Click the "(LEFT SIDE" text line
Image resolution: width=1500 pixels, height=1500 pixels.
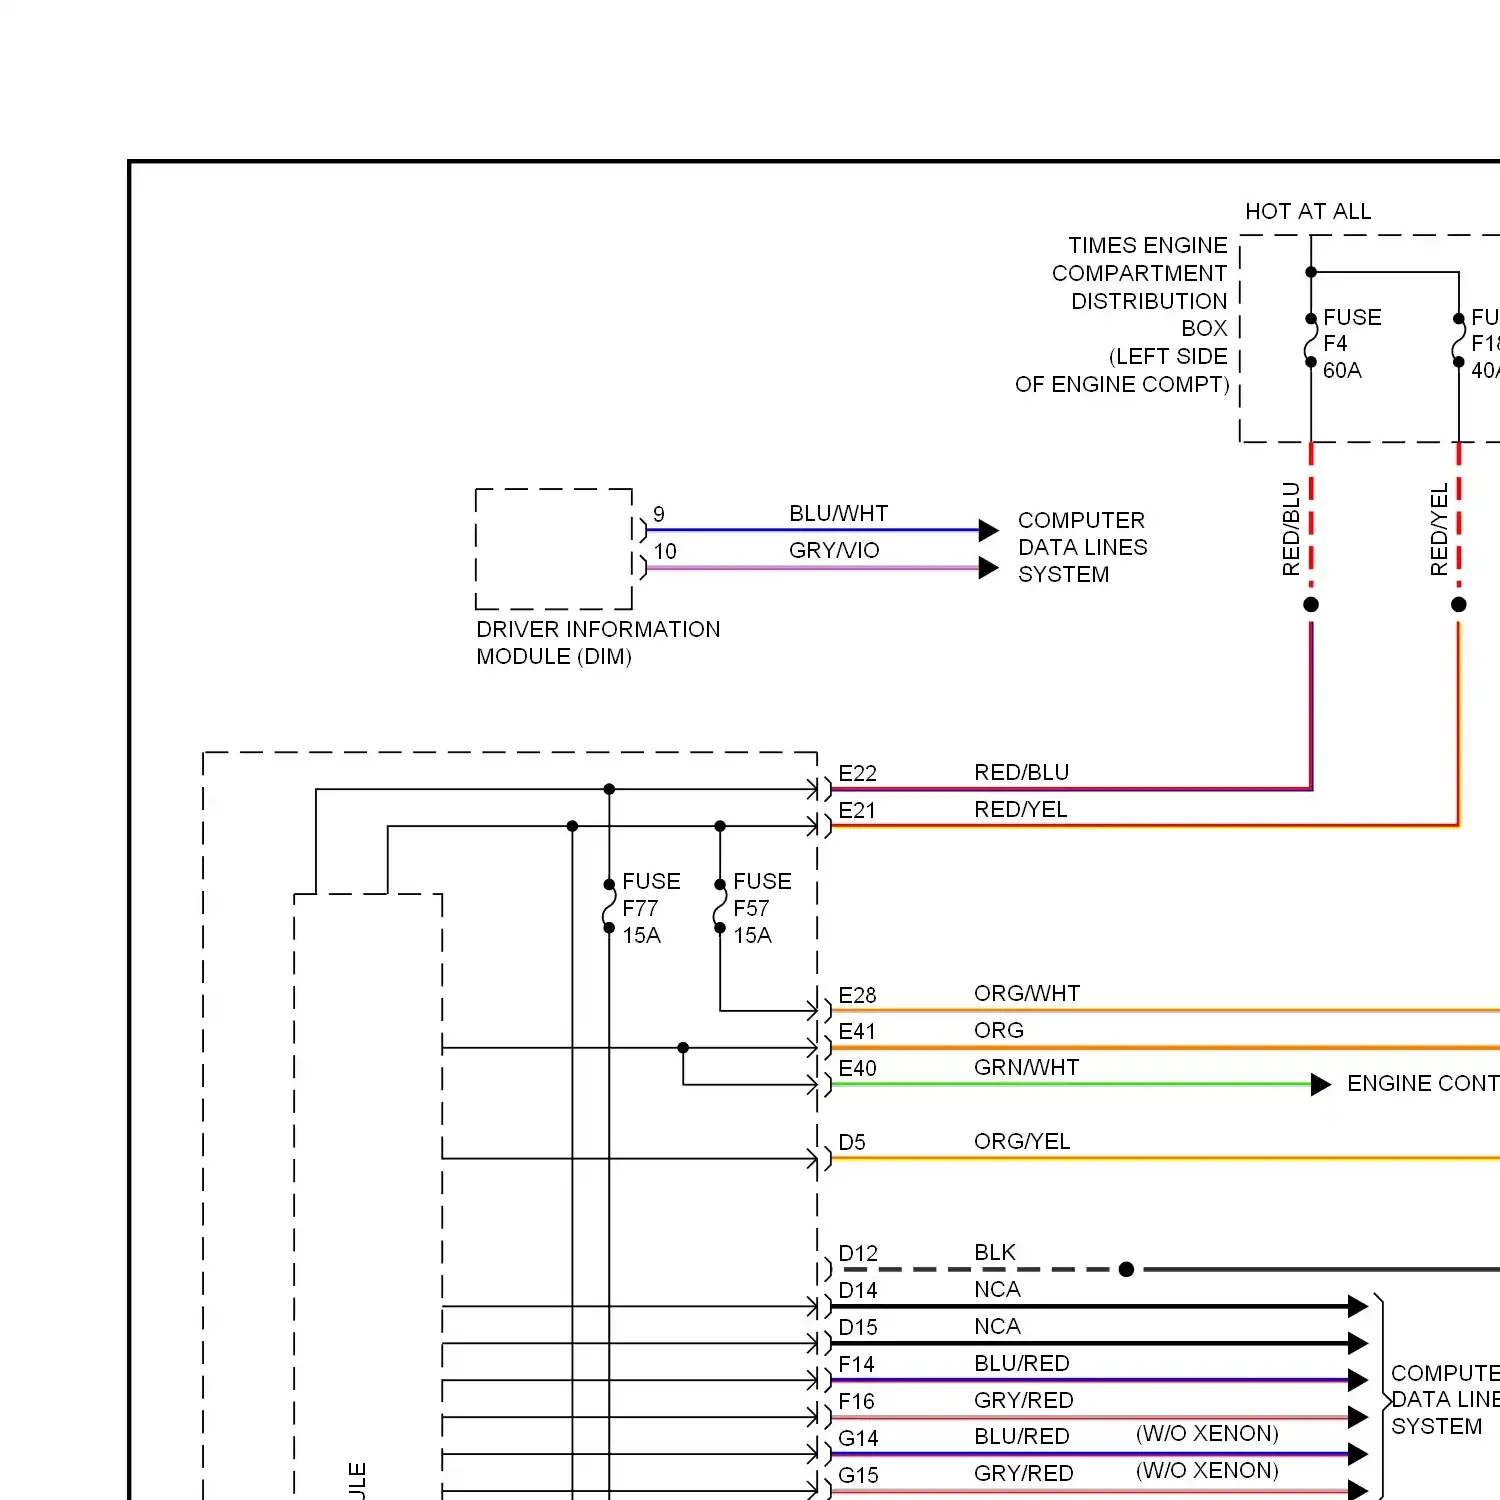(x=1168, y=356)
